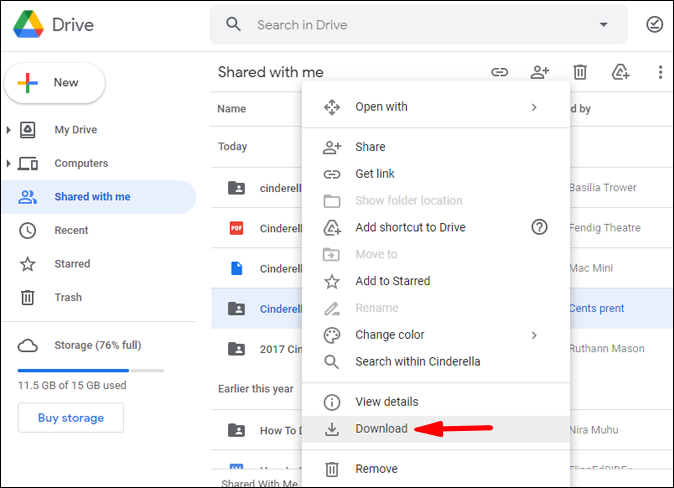Expand the My Drive tree arrow

click(9, 130)
